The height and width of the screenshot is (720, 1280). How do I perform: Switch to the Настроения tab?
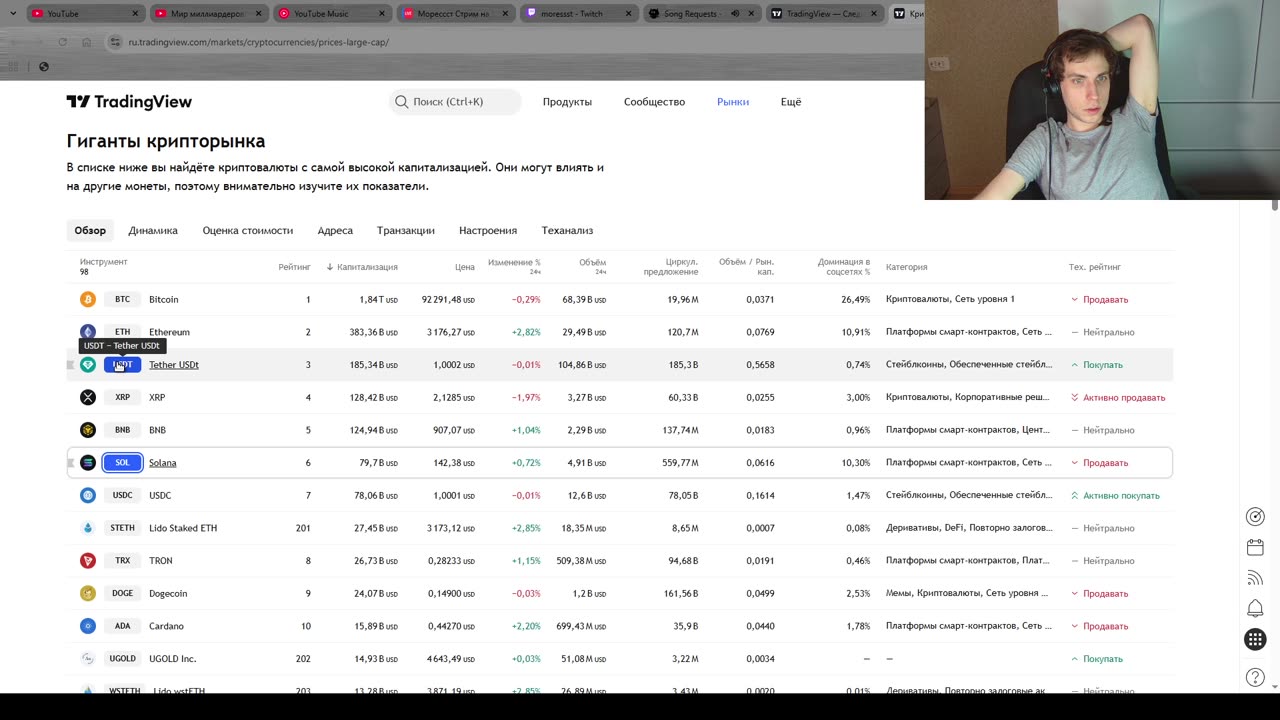coord(488,230)
